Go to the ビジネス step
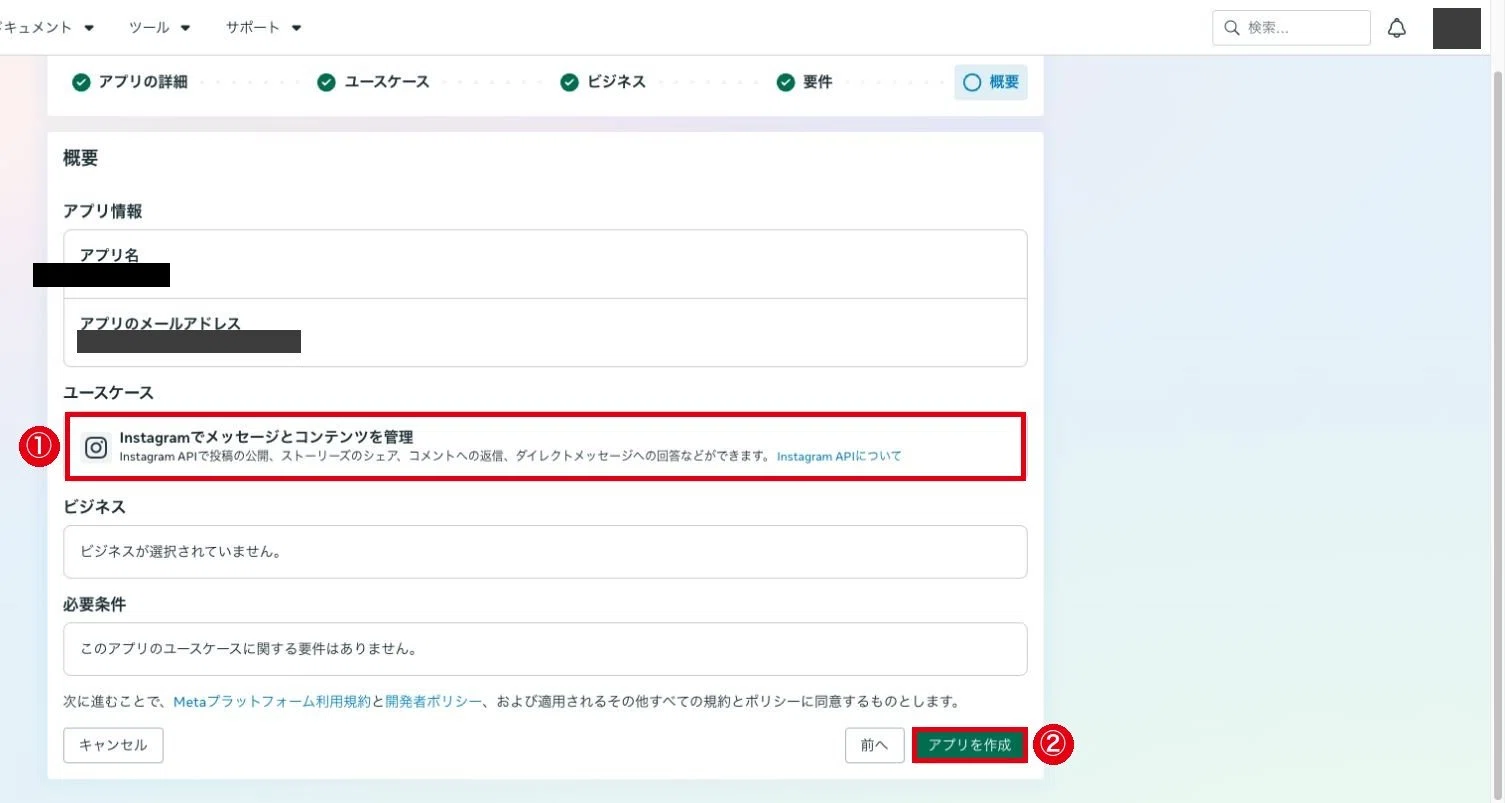 click(x=603, y=82)
